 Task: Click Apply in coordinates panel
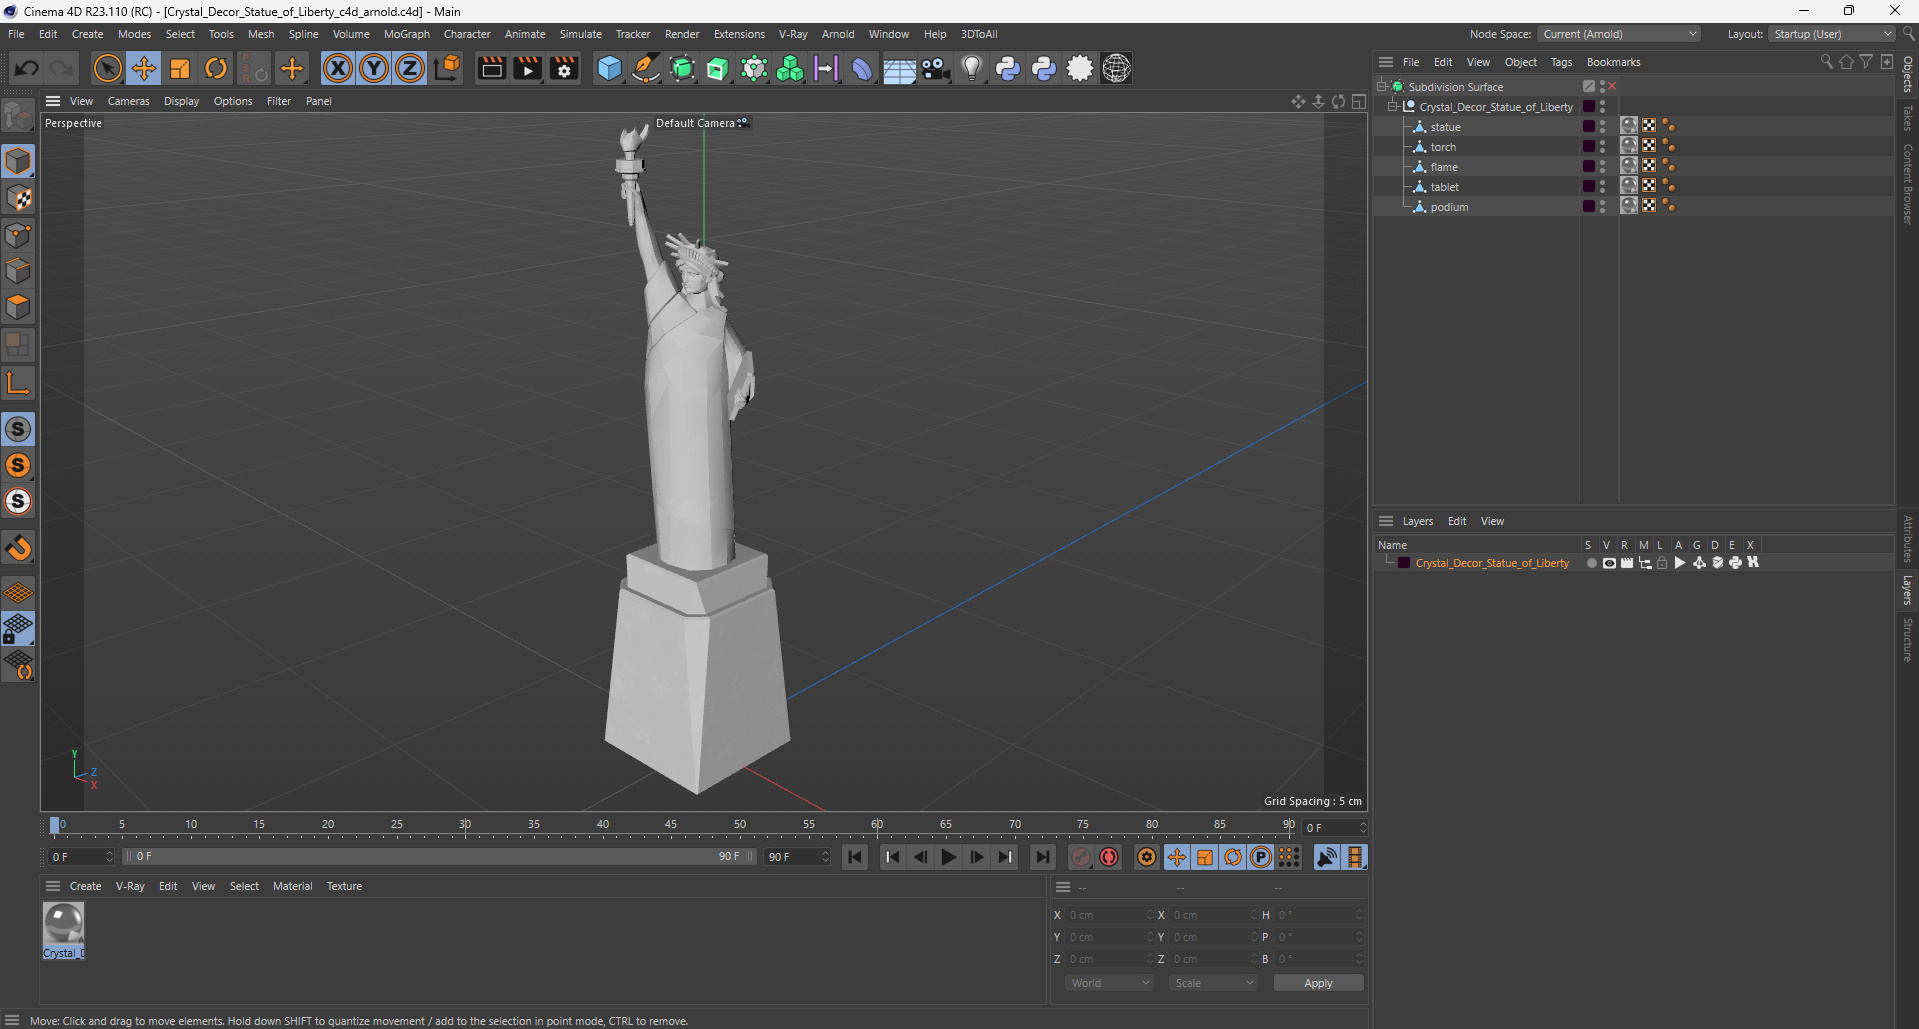point(1318,983)
